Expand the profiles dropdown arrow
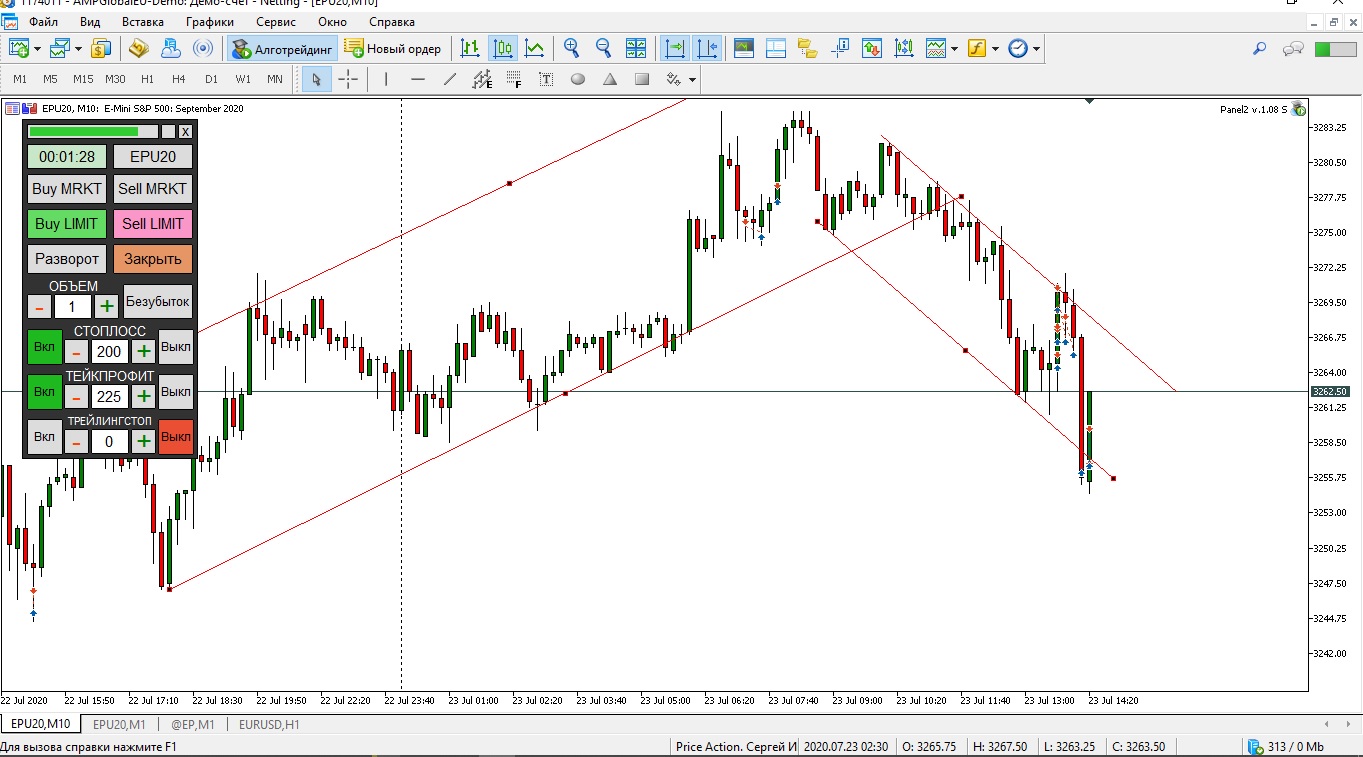Screen dimensions: 1363x757 pos(77,48)
